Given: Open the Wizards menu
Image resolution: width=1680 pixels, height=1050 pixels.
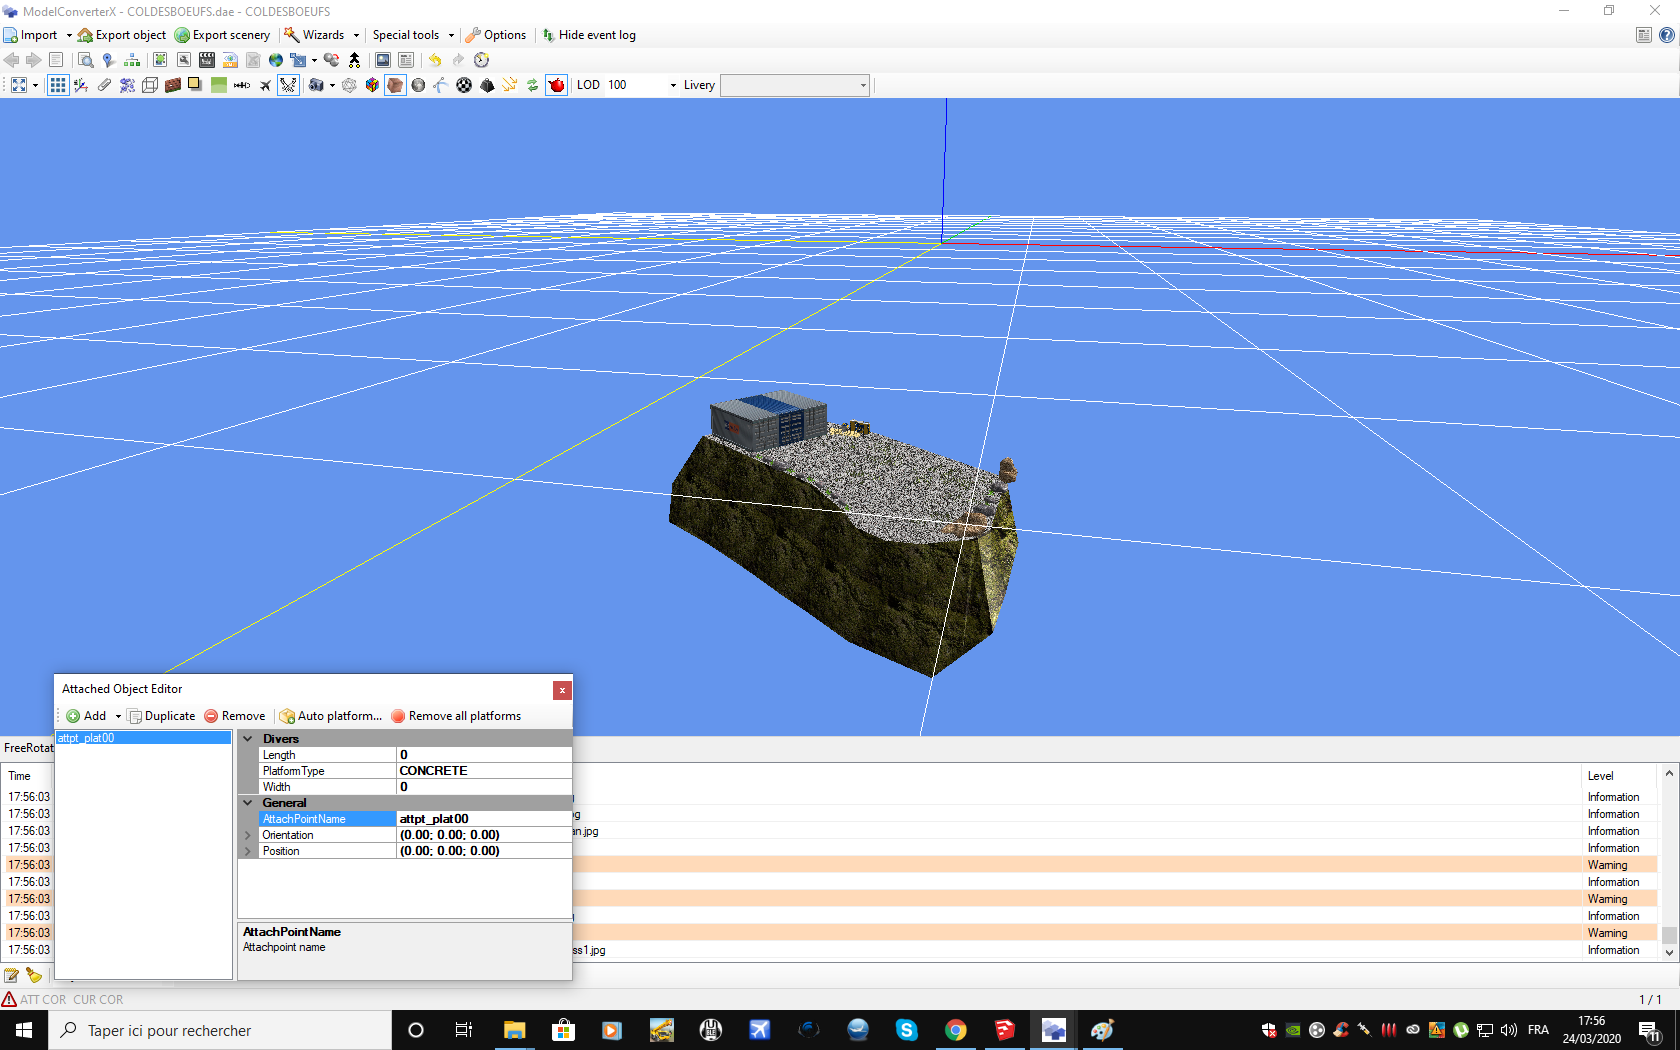Looking at the screenshot, I should click(322, 35).
